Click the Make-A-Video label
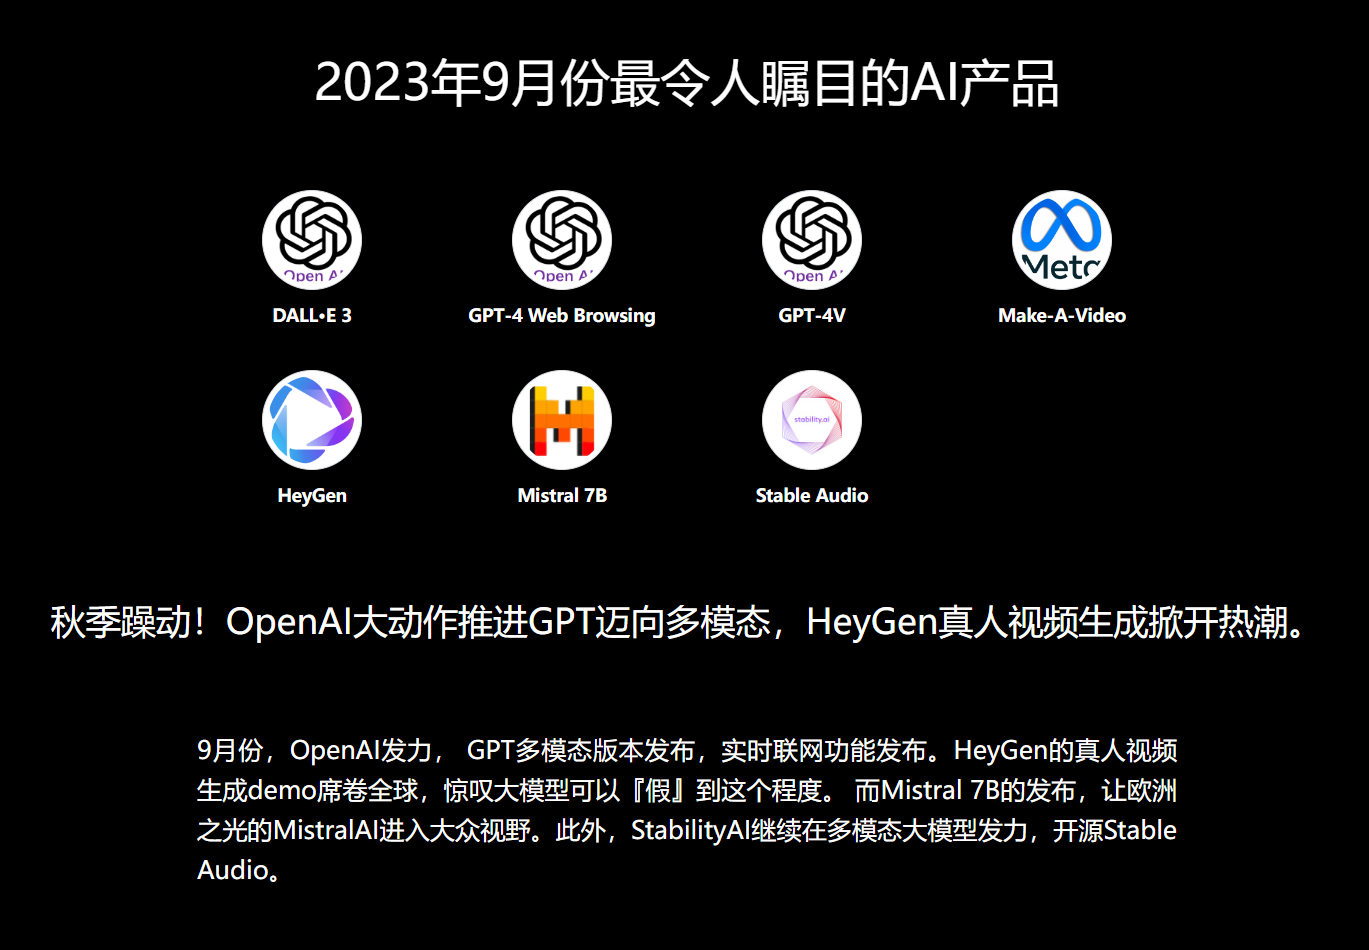This screenshot has height=950, width=1369. pos(1062,315)
